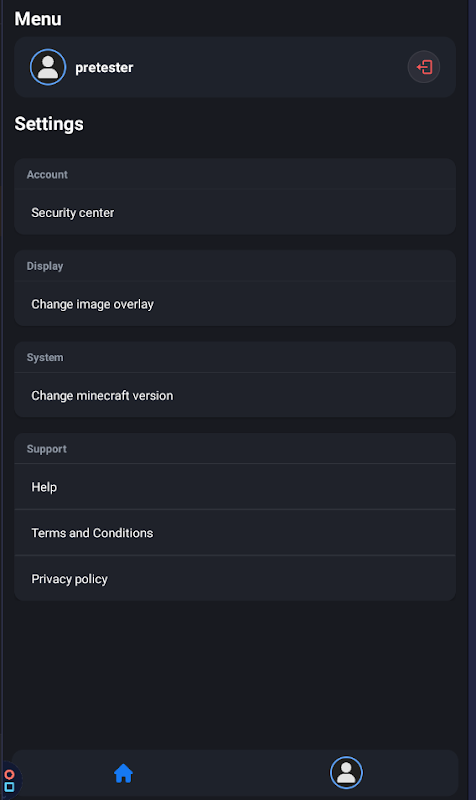View Terms and Conditions
Screen dimensions: 476x800
click(235, 533)
